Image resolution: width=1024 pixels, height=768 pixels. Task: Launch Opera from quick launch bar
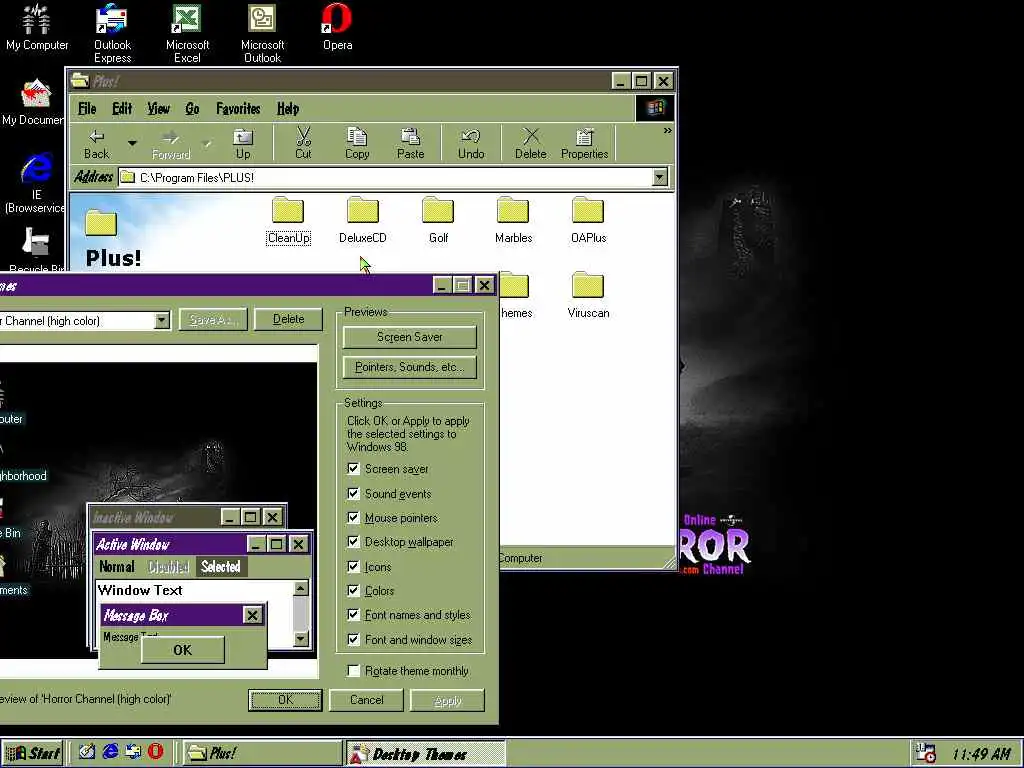click(155, 752)
